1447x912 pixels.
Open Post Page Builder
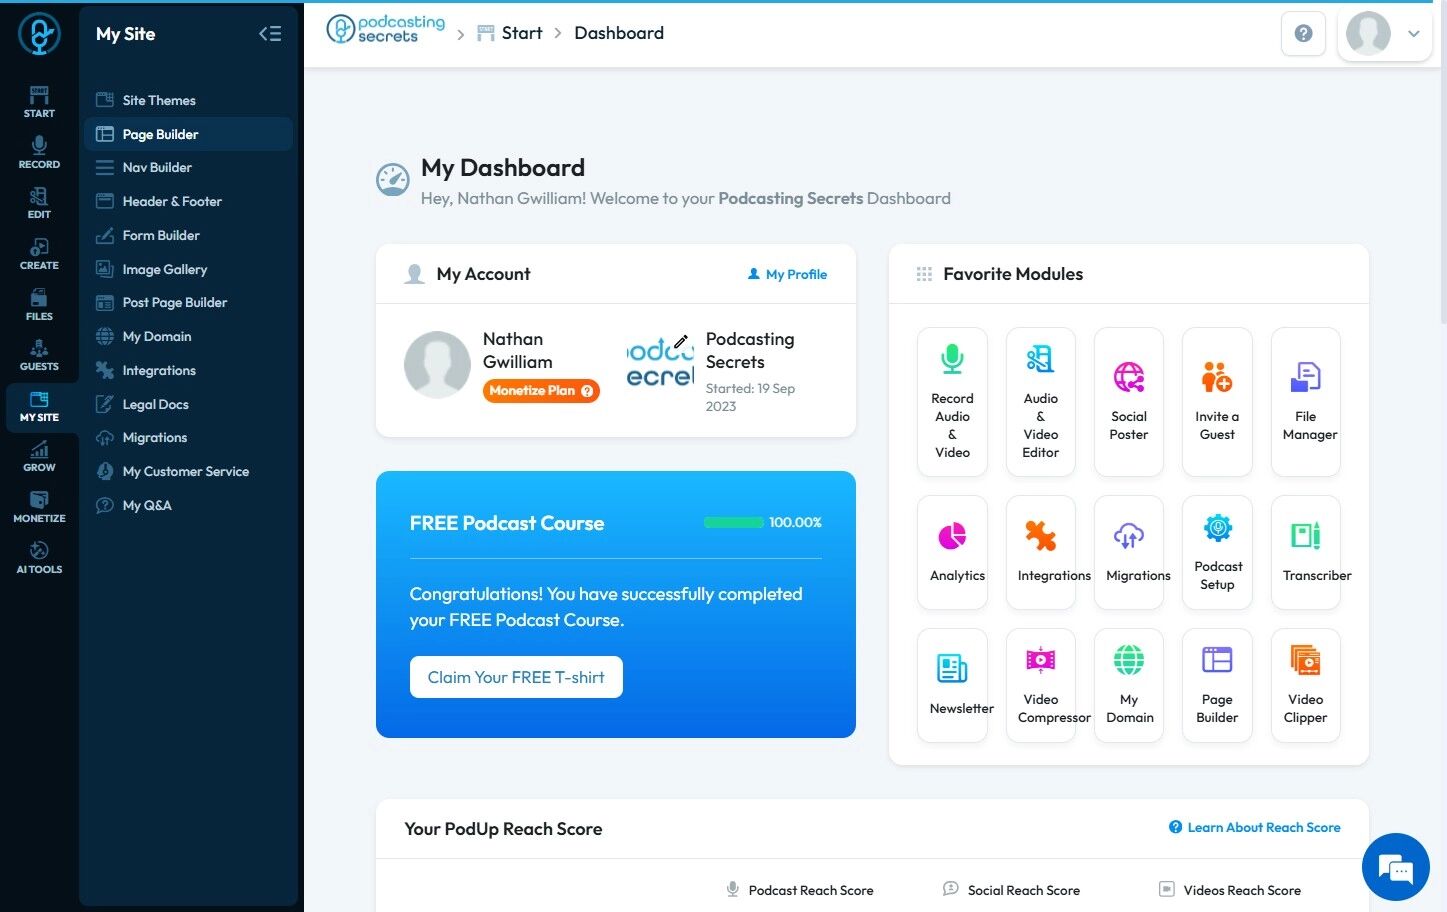coord(189,303)
